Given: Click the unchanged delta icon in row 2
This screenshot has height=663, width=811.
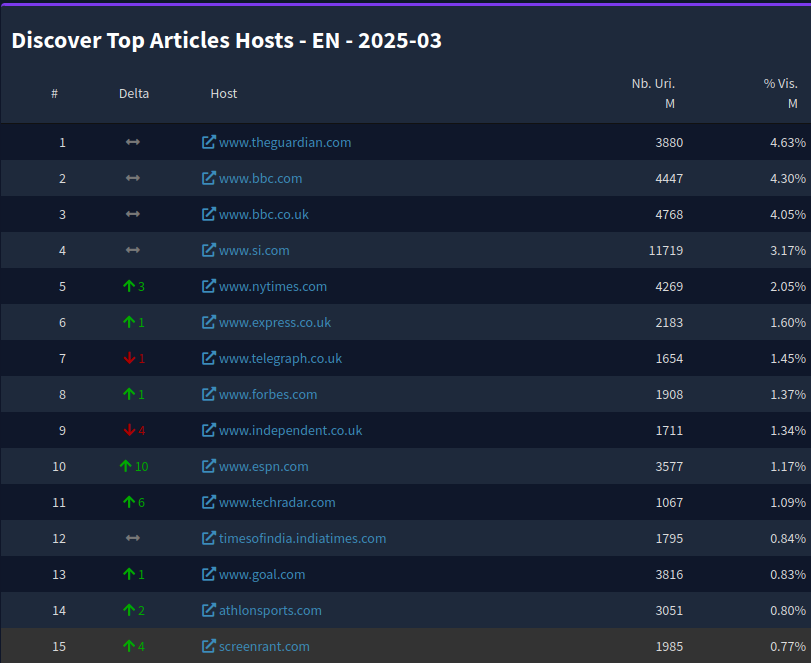Looking at the screenshot, I should tap(133, 178).
